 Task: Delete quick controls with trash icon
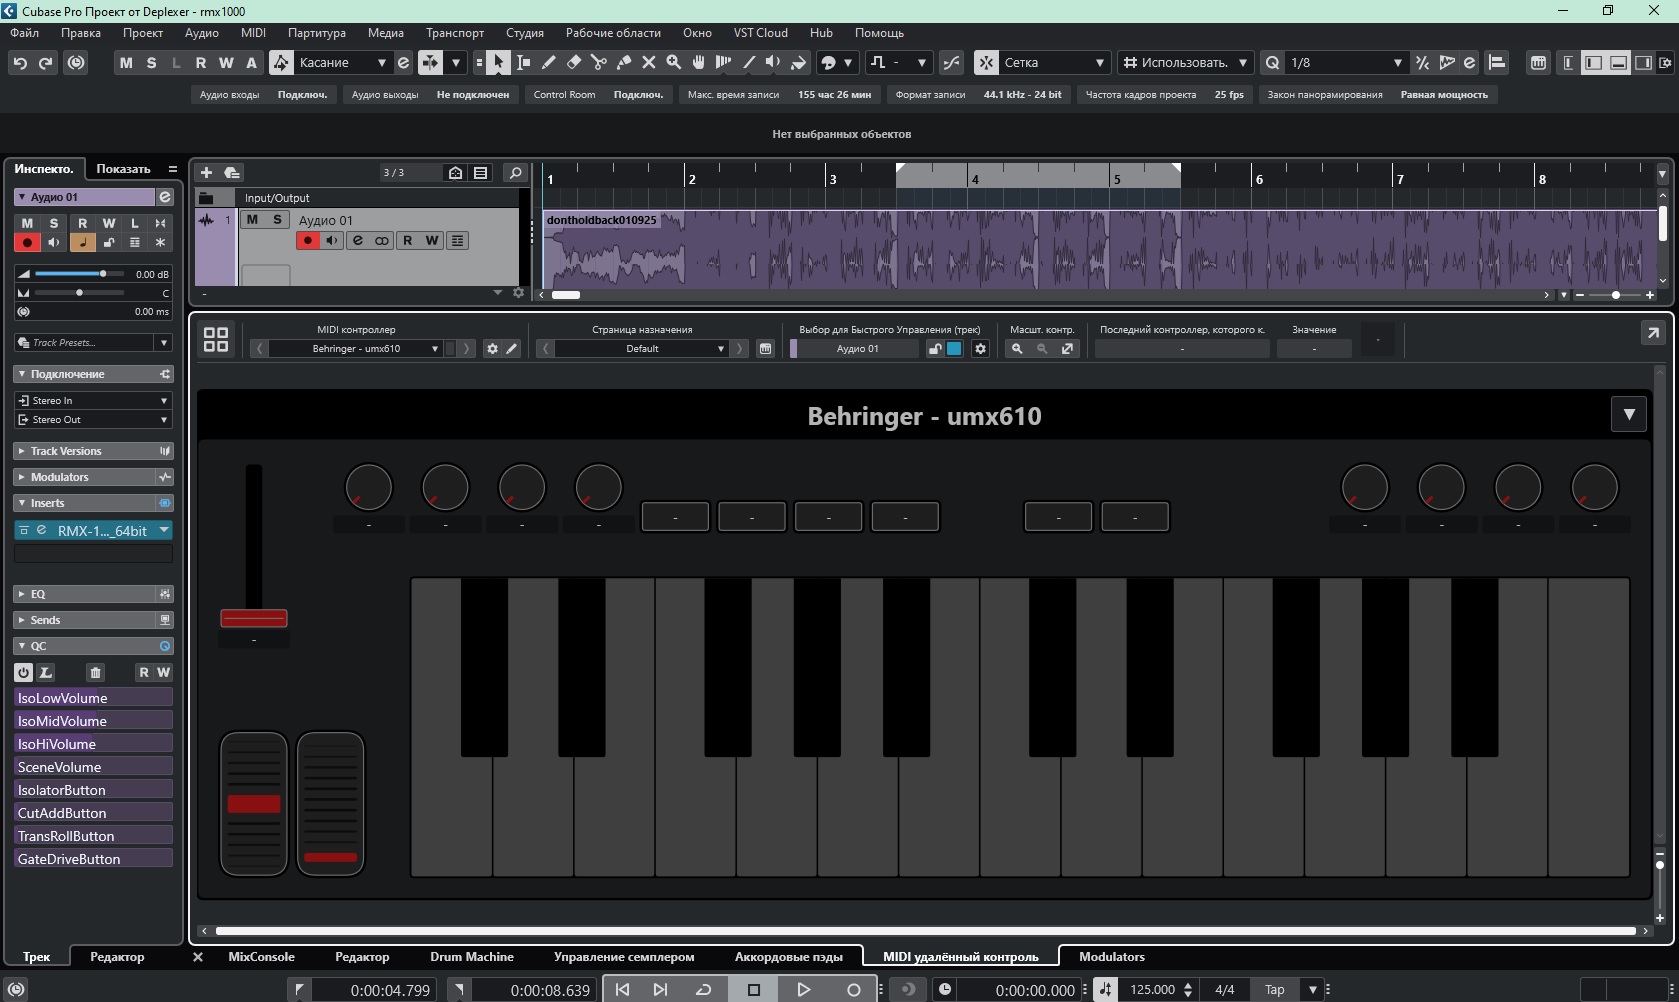(95, 672)
